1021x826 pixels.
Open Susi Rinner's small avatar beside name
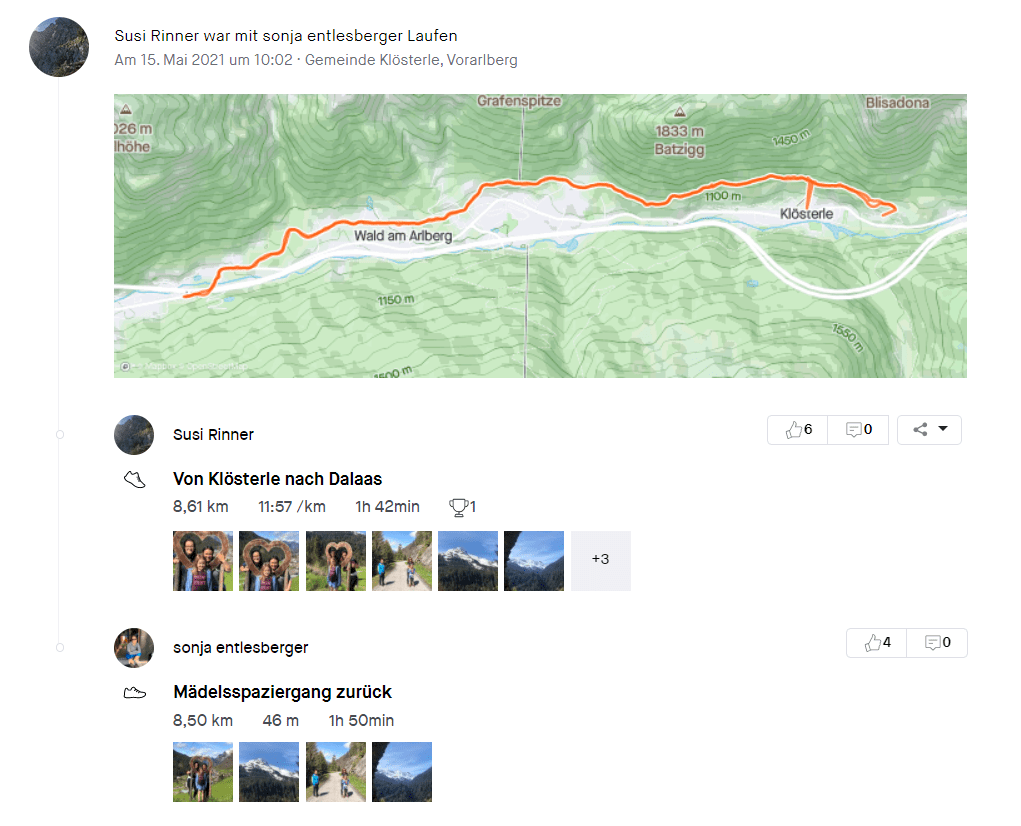(x=134, y=435)
